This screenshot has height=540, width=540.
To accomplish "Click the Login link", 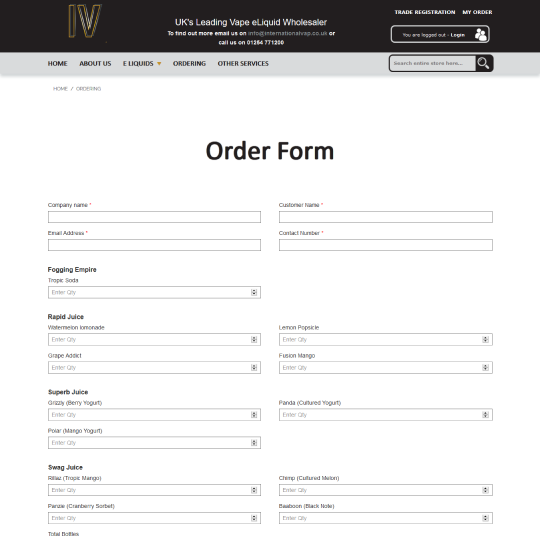I will click(x=457, y=35).
